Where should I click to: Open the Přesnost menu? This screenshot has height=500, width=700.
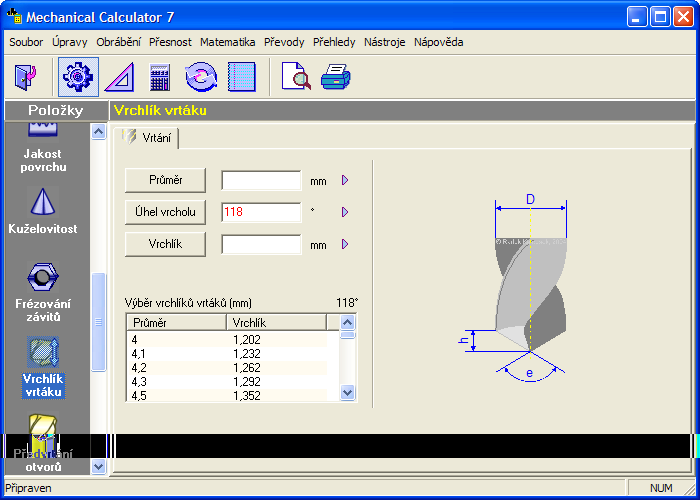[x=170, y=42]
